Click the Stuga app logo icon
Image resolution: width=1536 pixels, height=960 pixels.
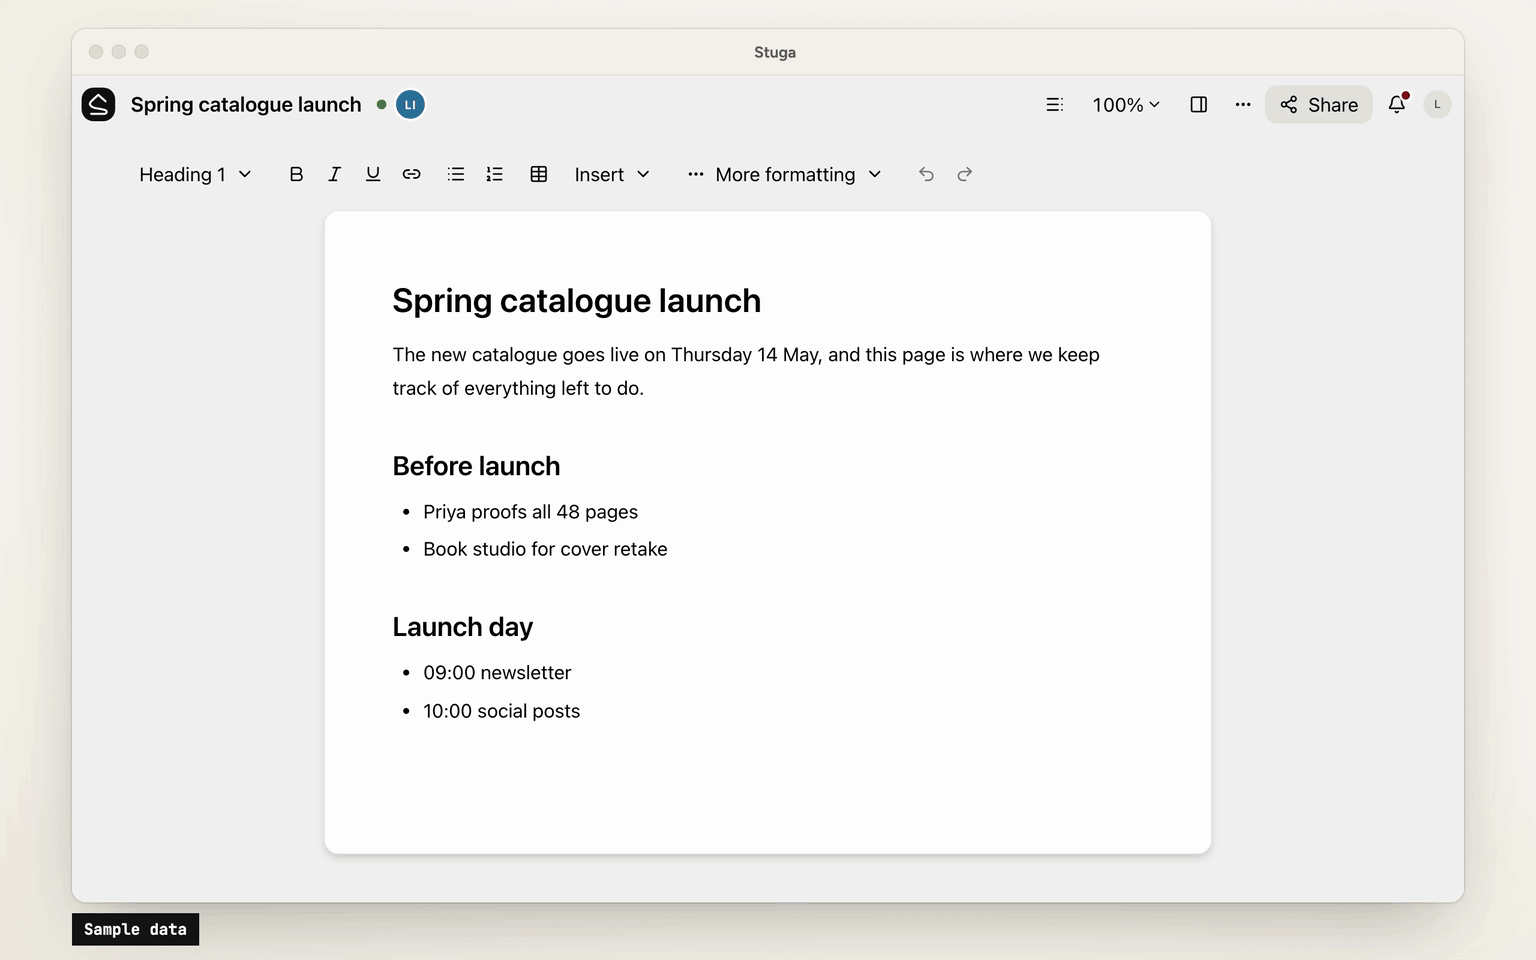(x=98, y=105)
